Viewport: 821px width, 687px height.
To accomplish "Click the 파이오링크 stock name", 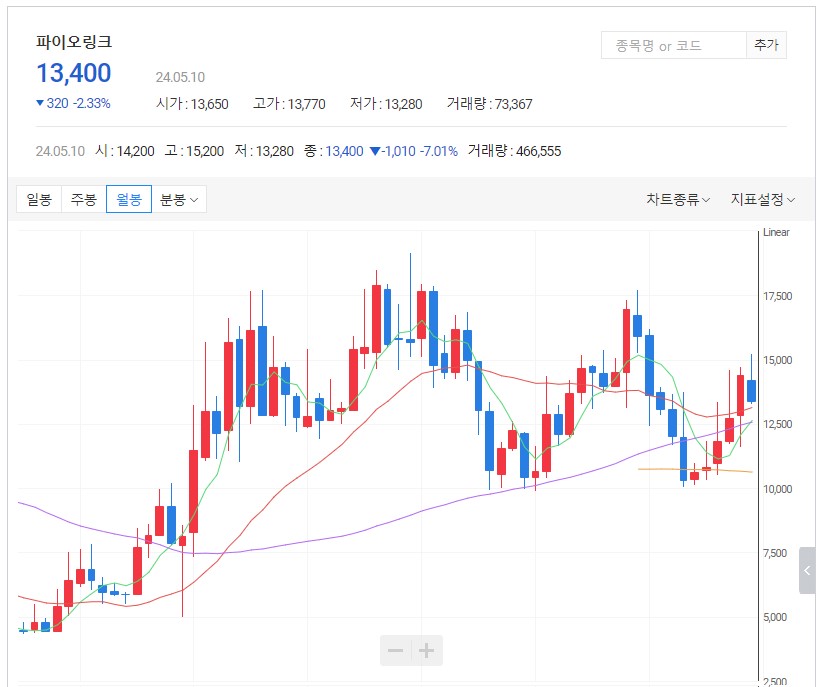I will point(74,42).
